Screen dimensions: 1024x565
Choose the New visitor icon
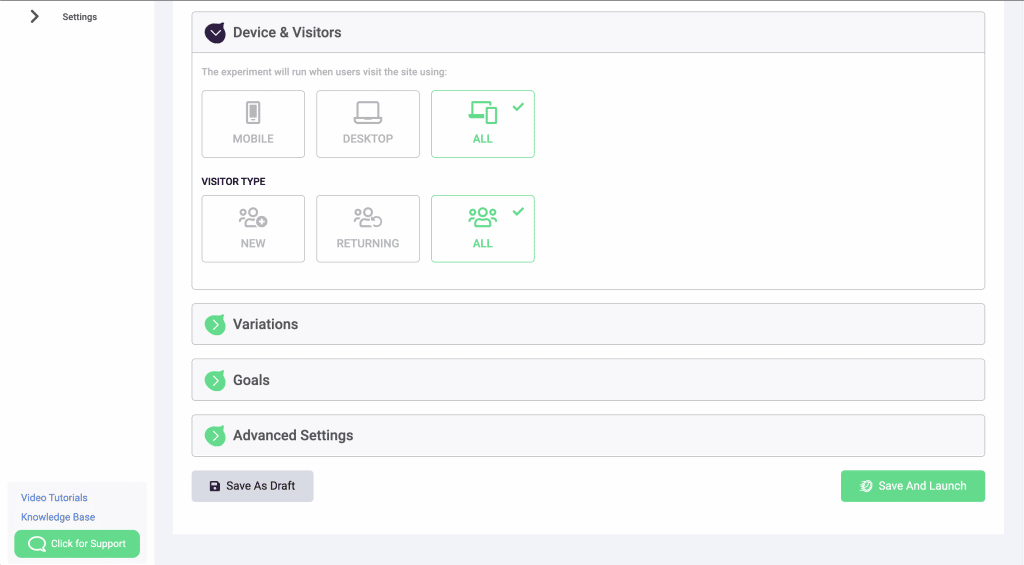pos(253,217)
